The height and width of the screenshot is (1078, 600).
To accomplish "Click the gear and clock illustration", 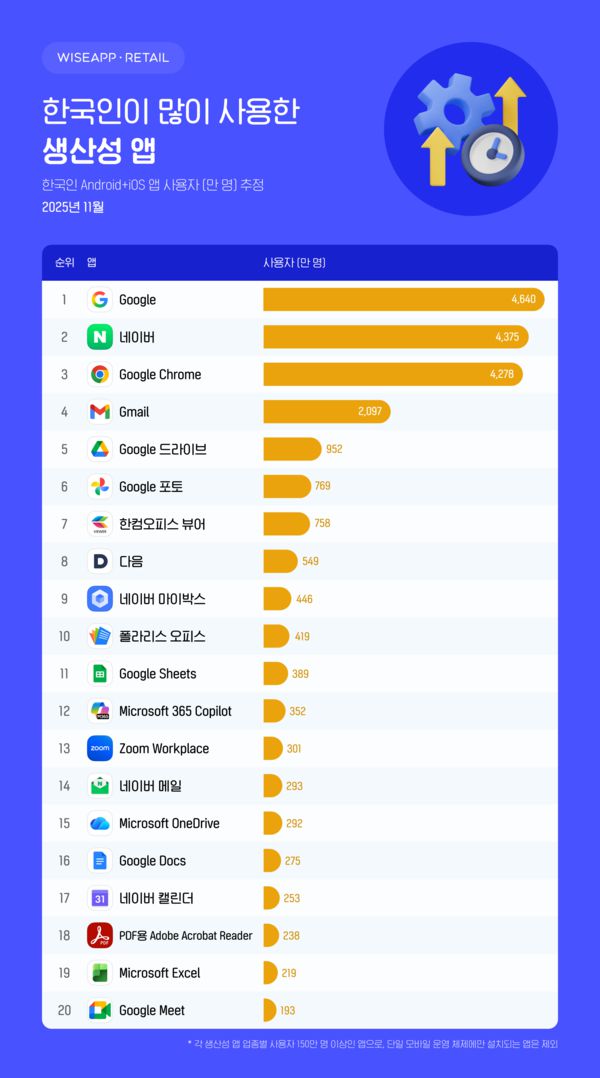I will pyautogui.click(x=470, y=130).
